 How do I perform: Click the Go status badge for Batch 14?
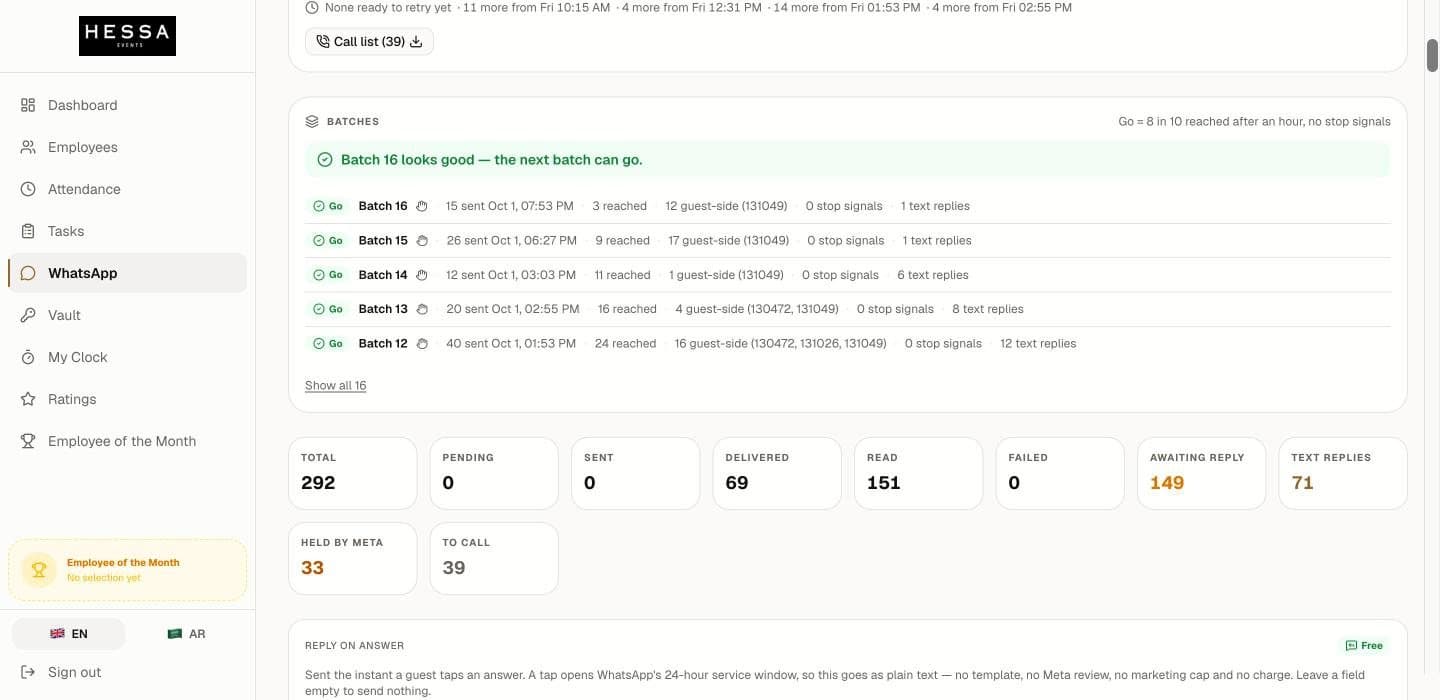click(x=328, y=275)
